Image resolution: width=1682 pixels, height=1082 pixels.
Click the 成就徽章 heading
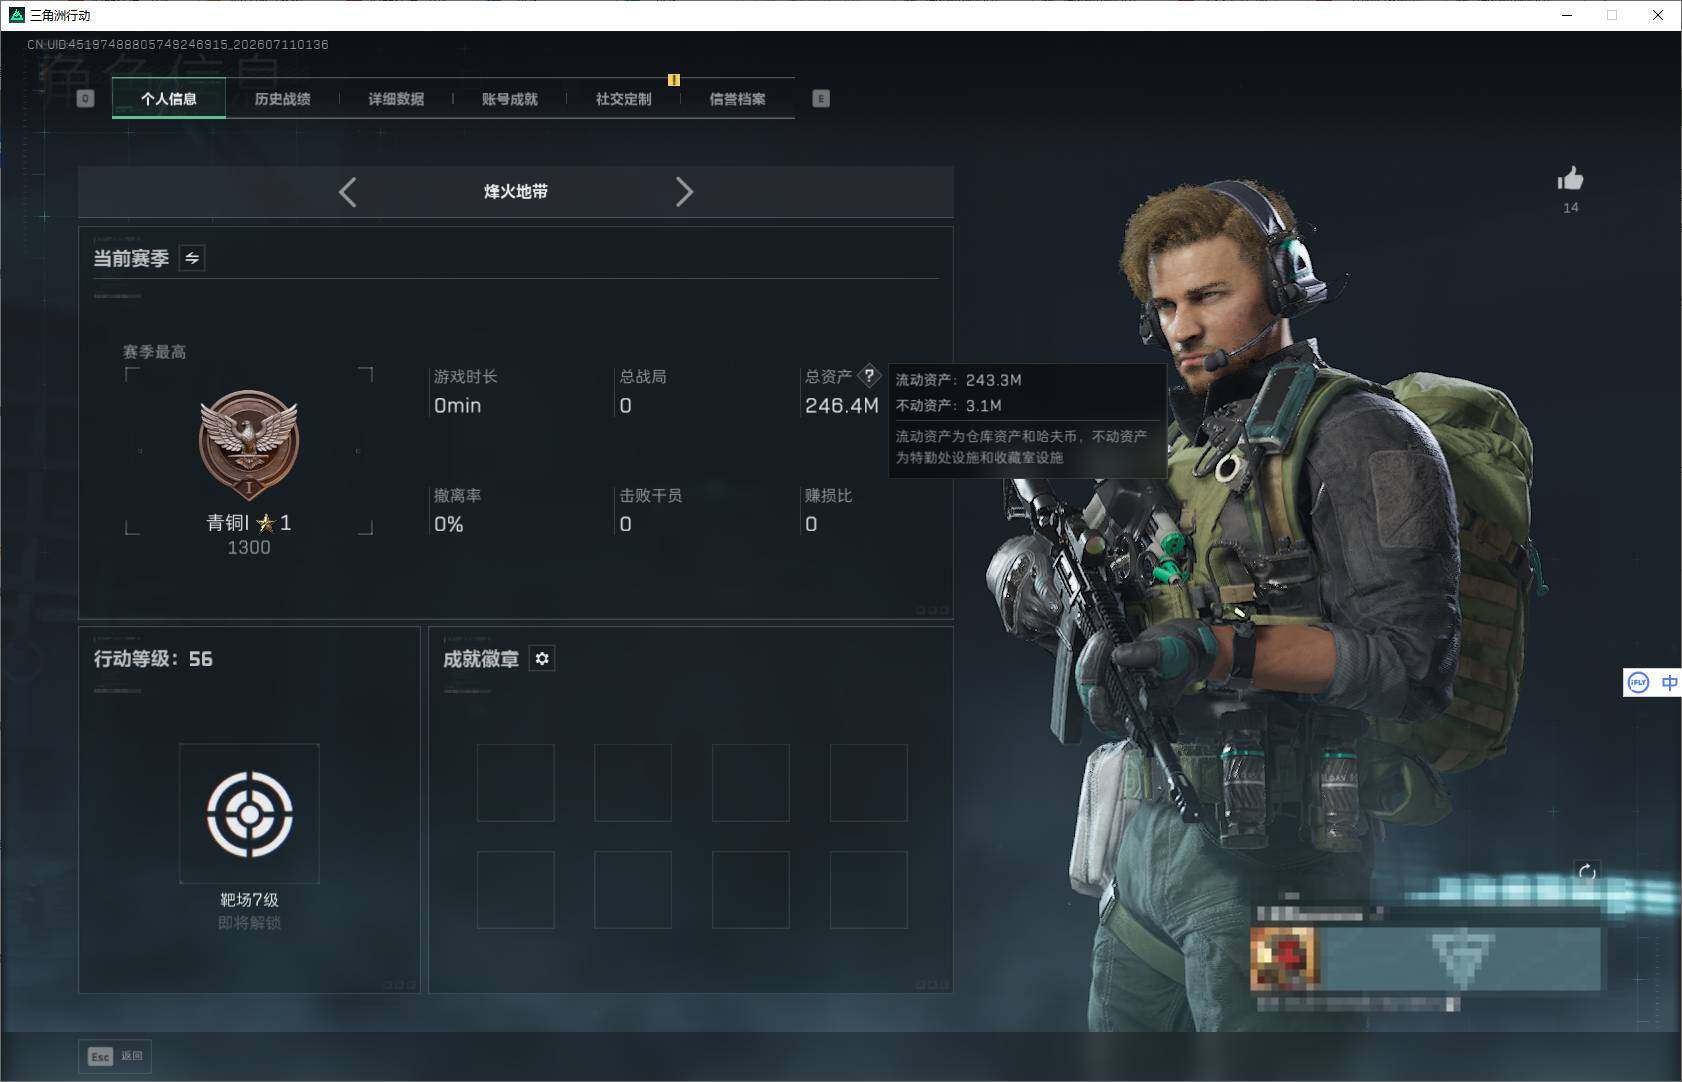click(x=481, y=659)
